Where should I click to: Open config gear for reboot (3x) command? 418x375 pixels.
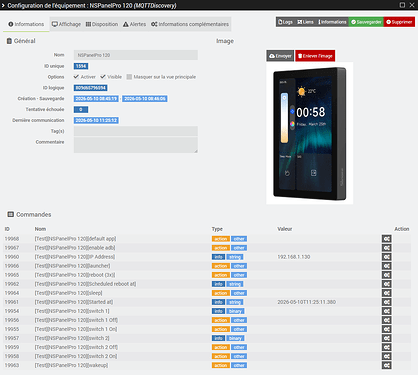click(386, 275)
